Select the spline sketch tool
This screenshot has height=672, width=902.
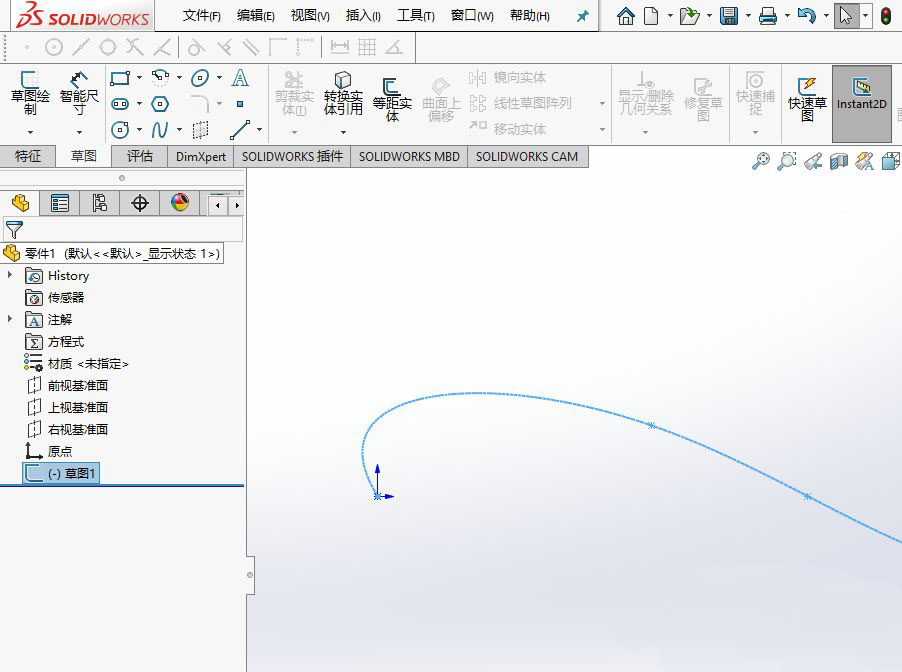click(x=160, y=129)
